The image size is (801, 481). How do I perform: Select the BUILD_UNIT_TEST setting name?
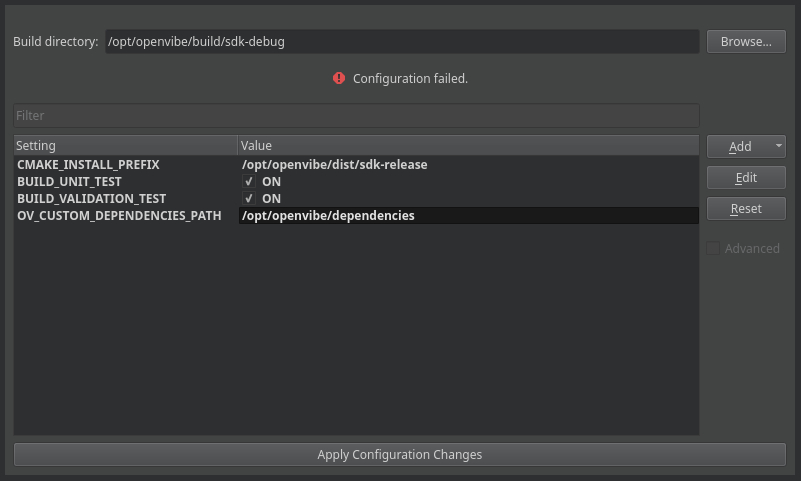click(x=69, y=182)
